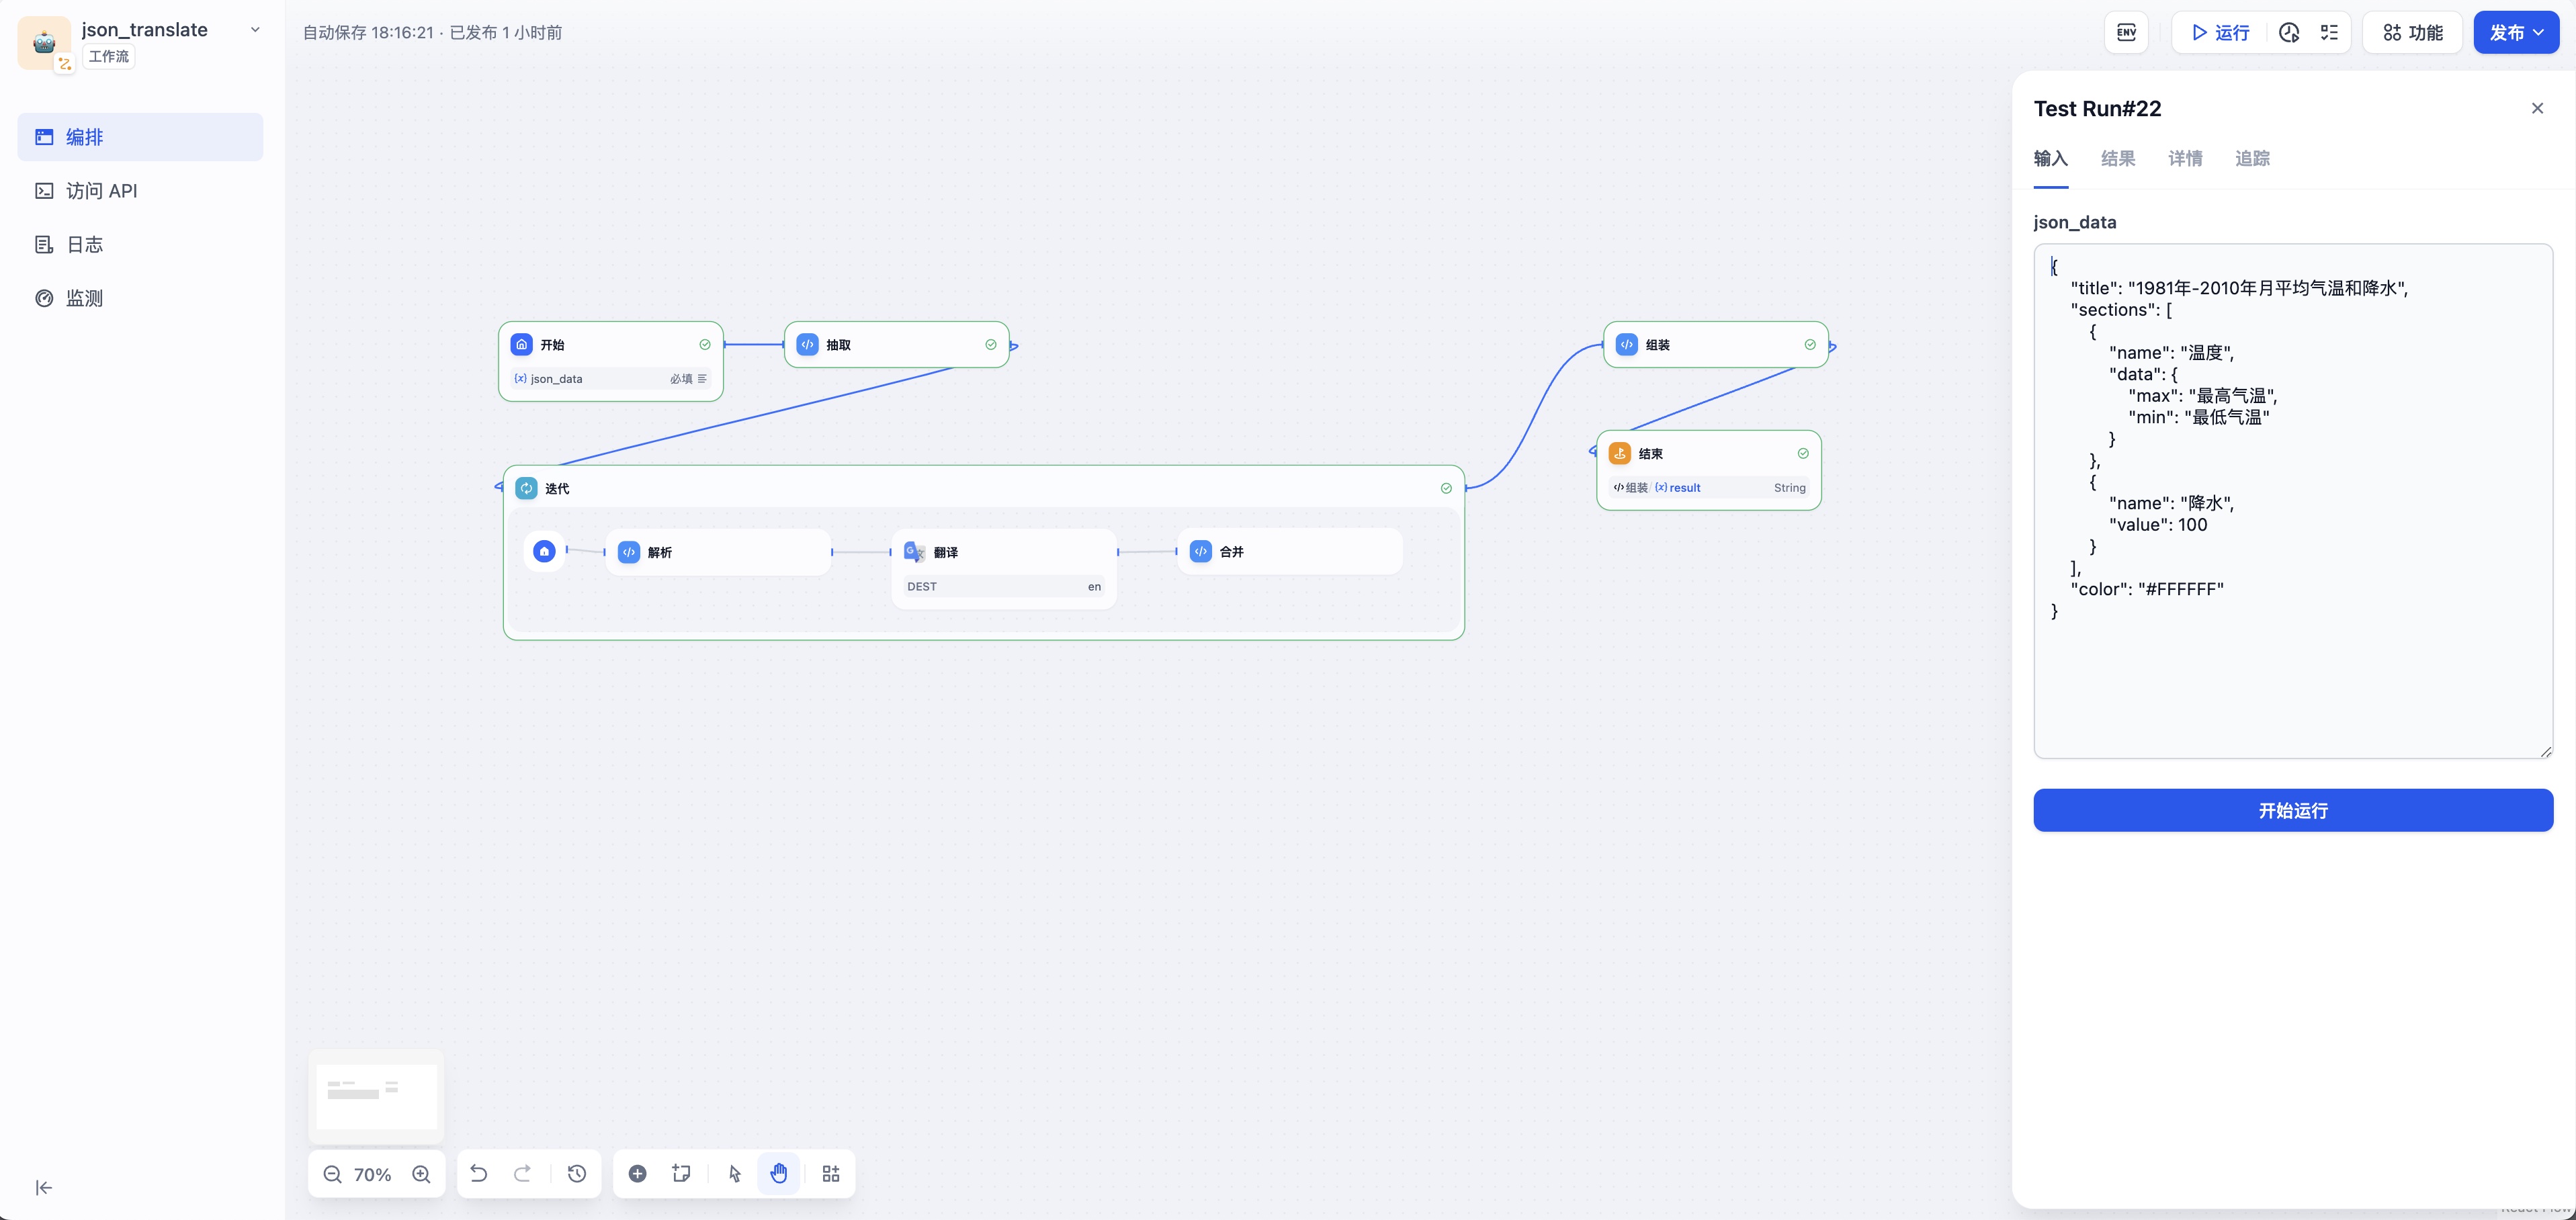Expand the json_translate app name dropdown

[x=255, y=30]
